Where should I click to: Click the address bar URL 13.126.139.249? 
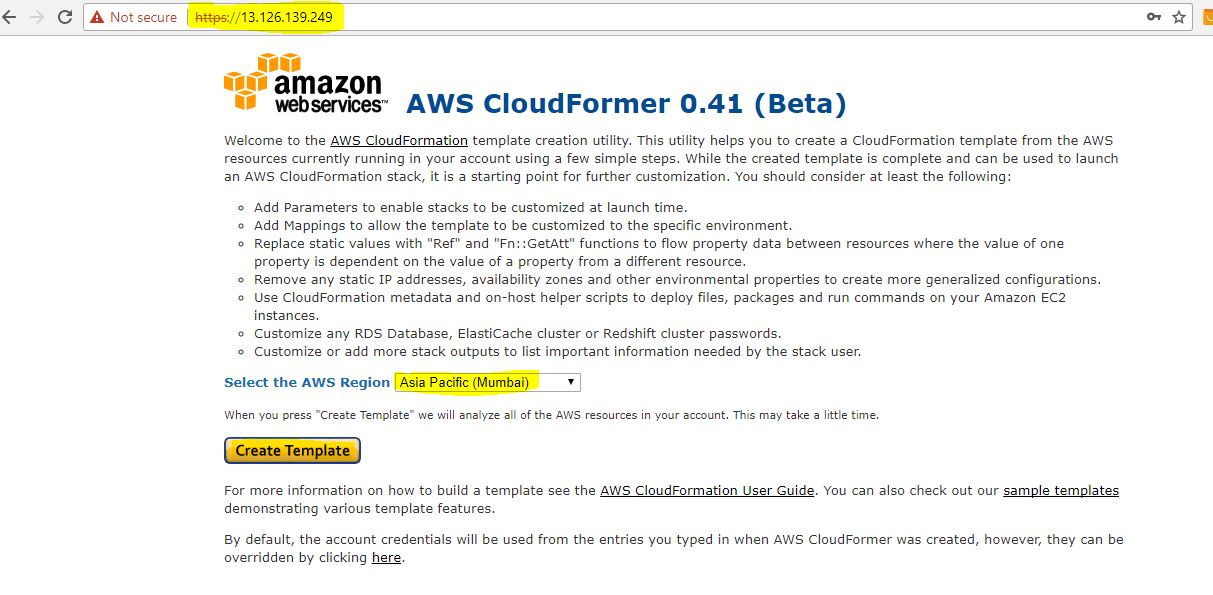[x=287, y=17]
